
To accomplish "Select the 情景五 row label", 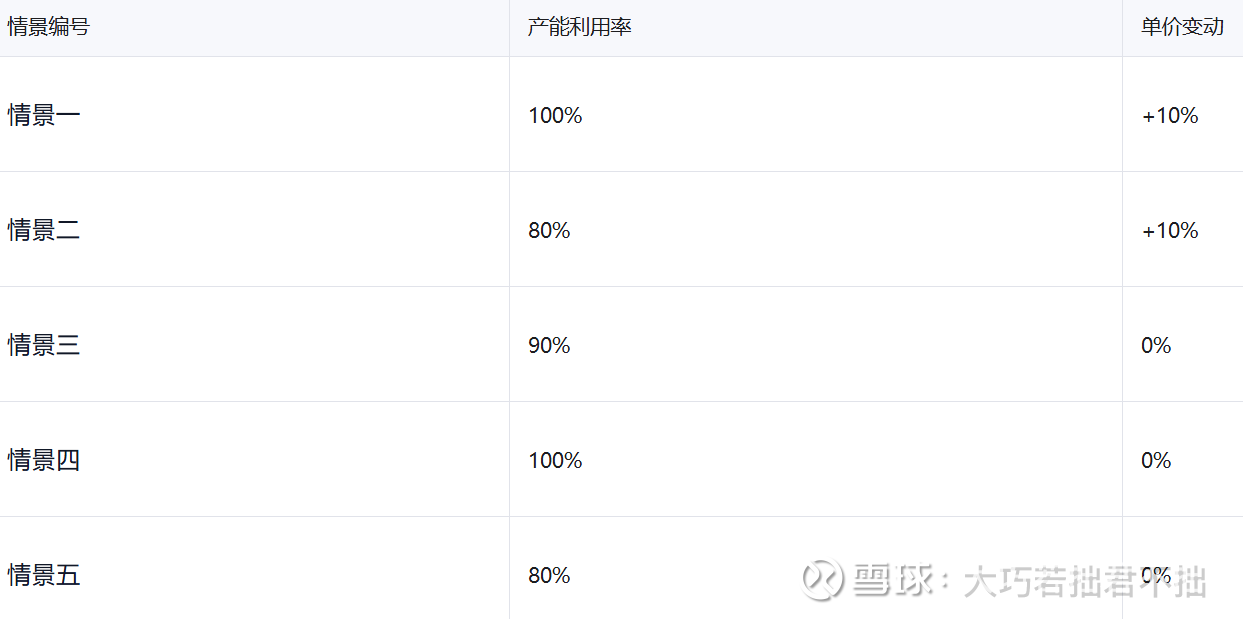I will pos(44,575).
